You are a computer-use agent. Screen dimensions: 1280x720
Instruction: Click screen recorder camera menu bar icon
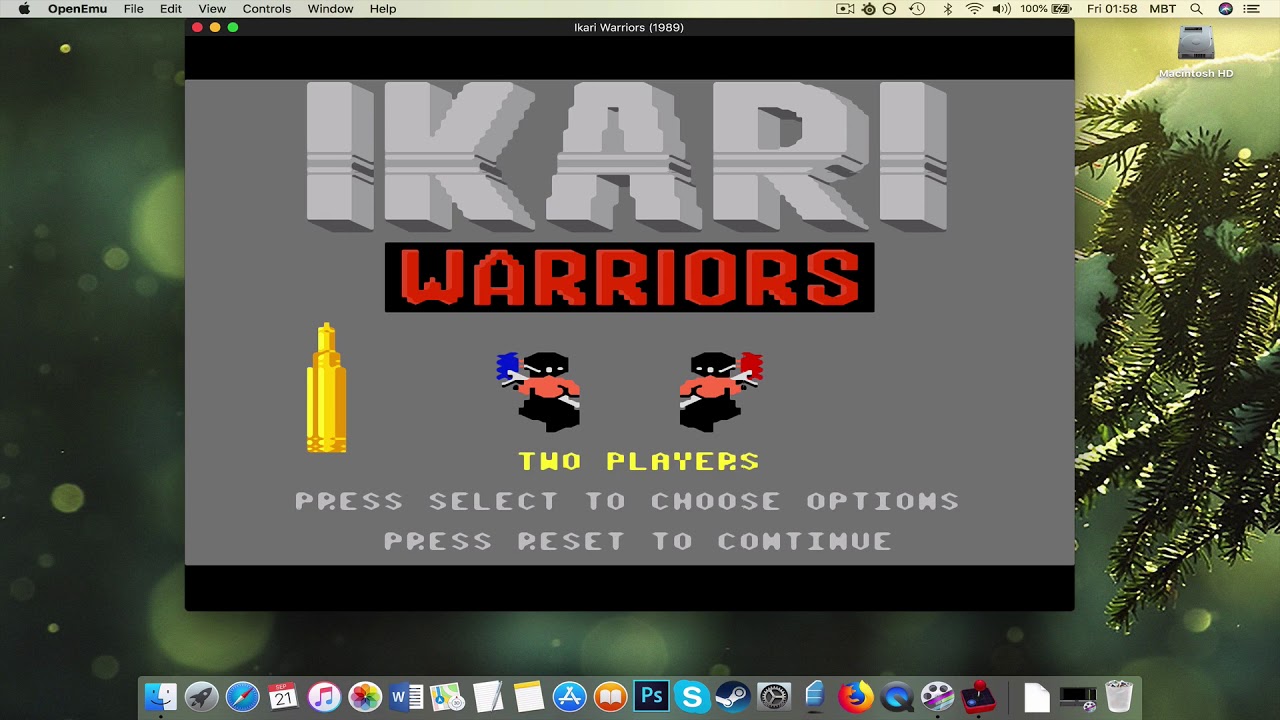click(845, 9)
